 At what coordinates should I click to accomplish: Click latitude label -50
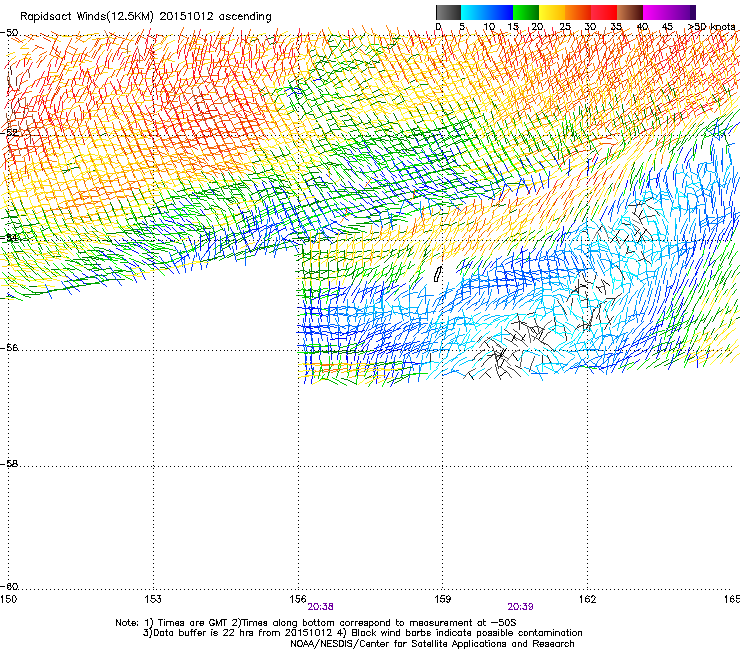click(x=9, y=33)
